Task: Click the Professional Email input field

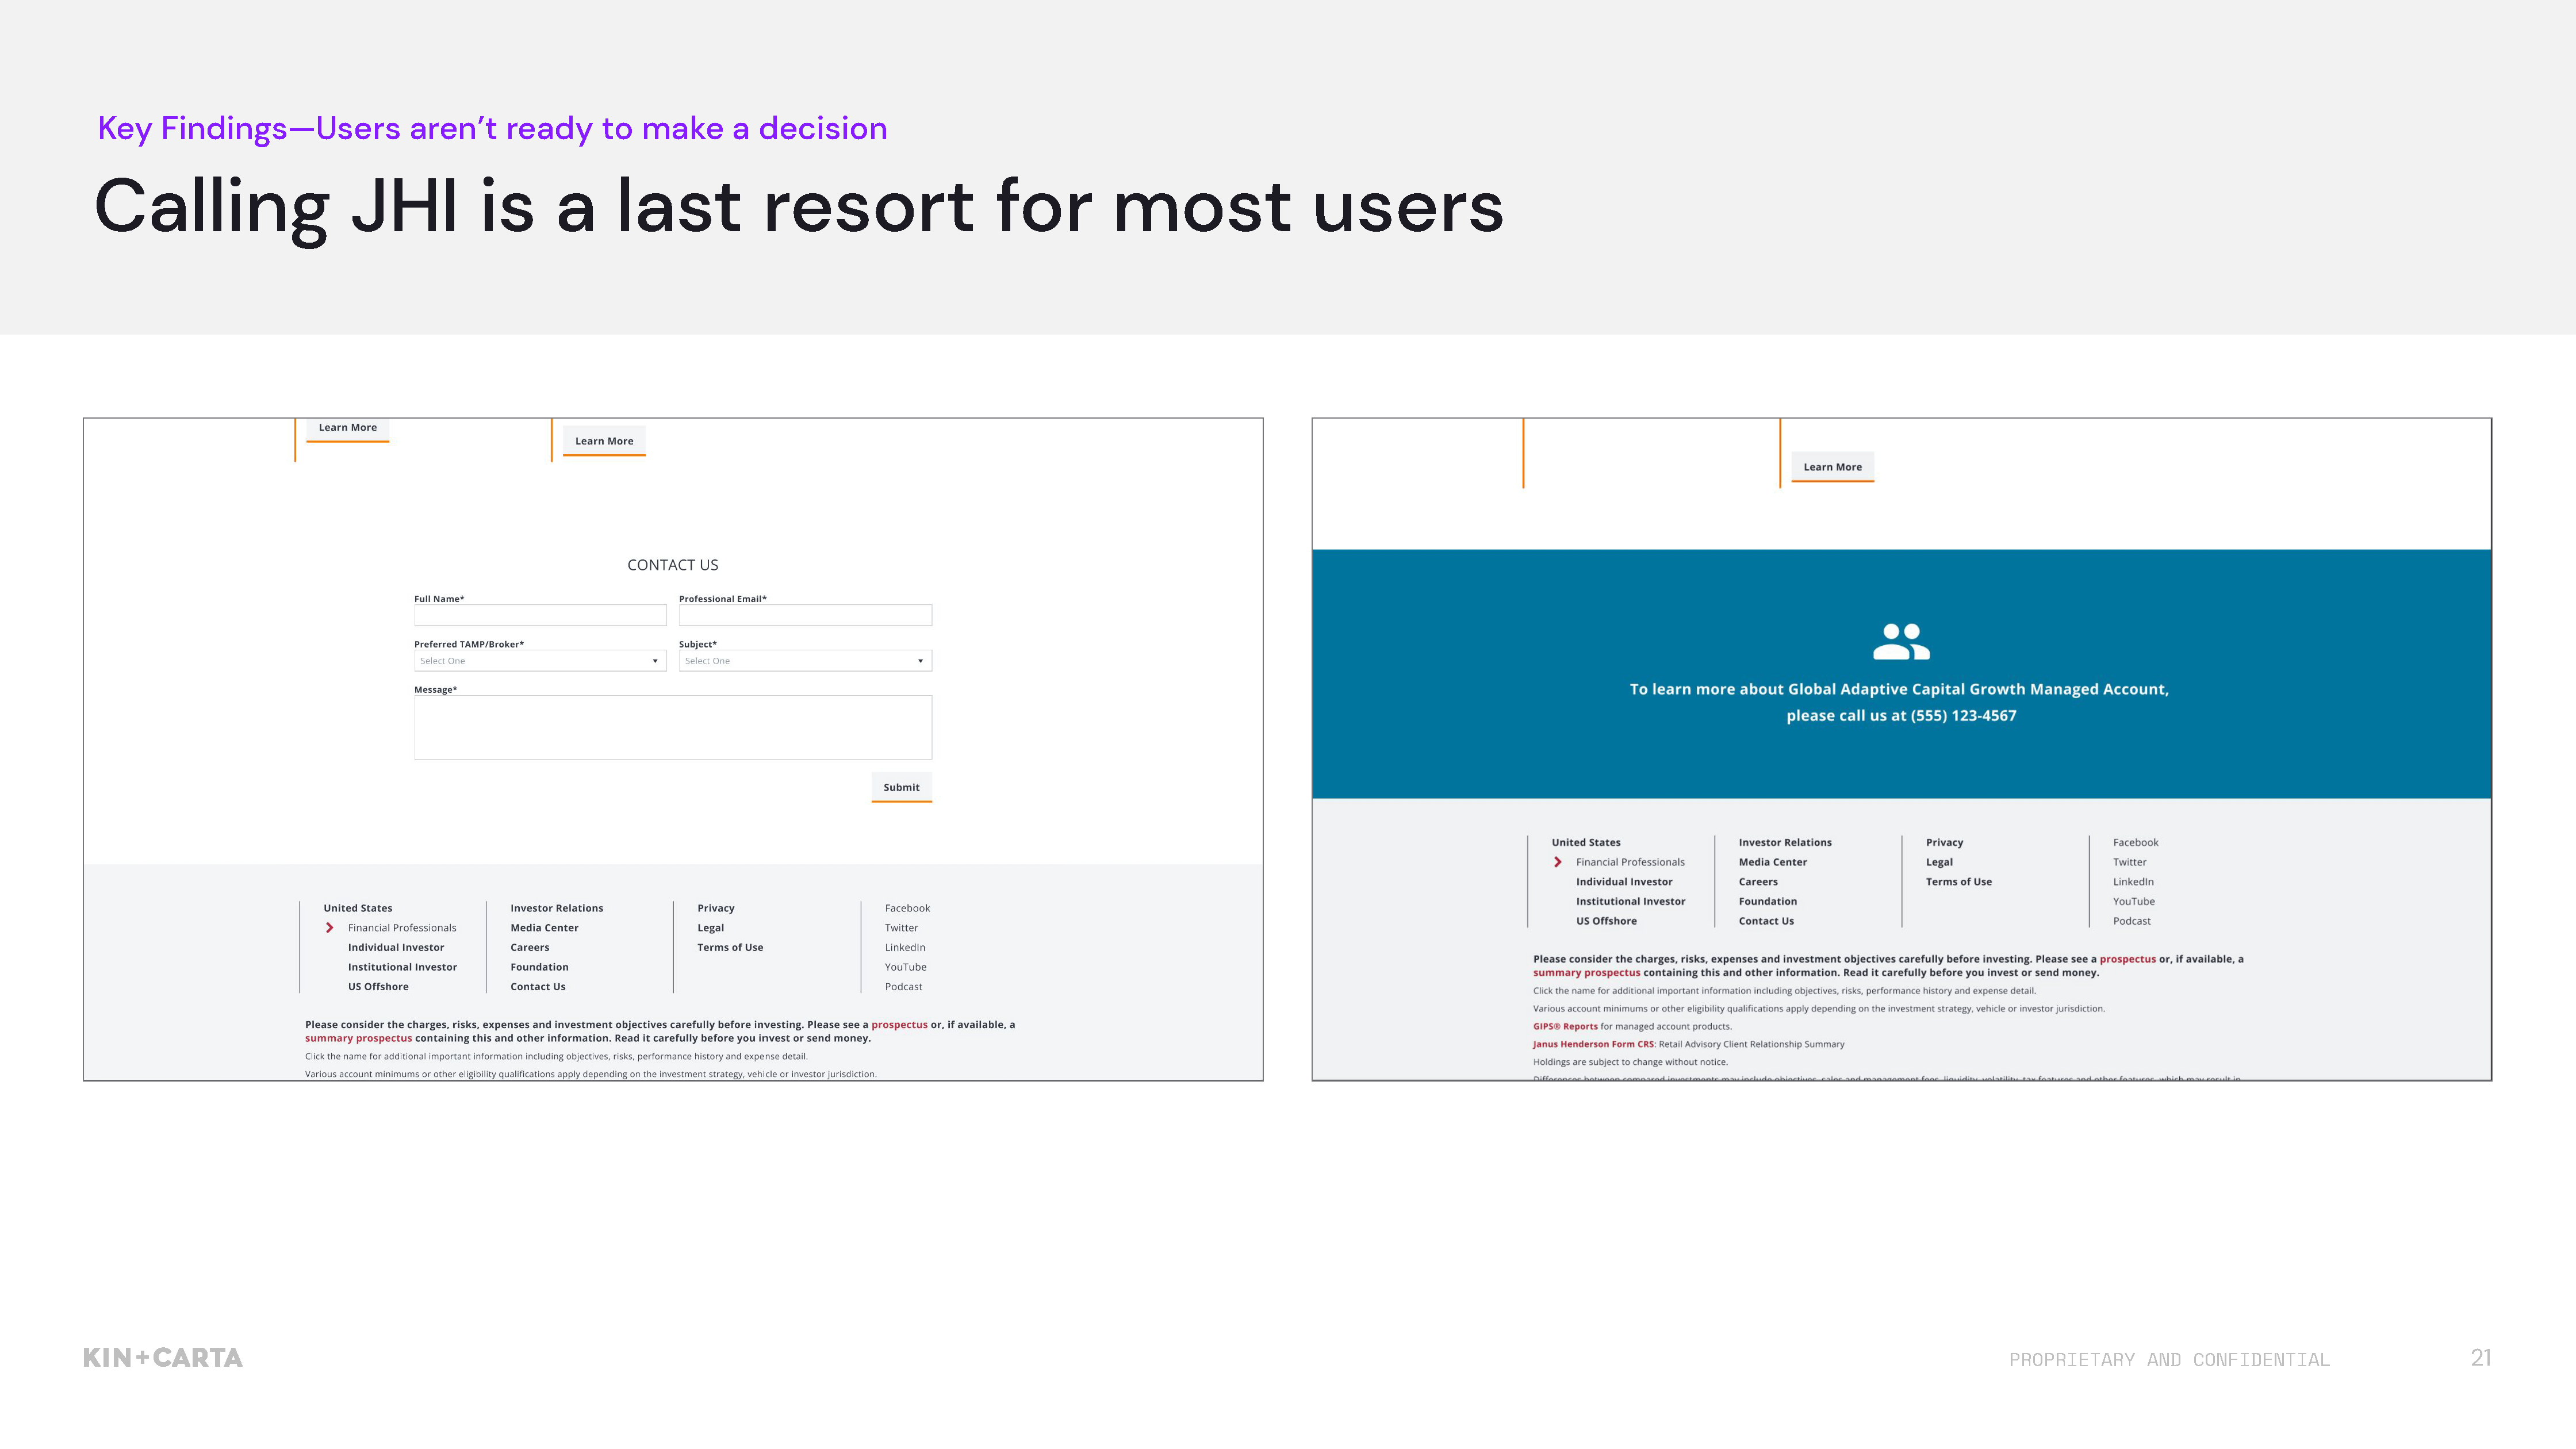Action: coord(805,615)
